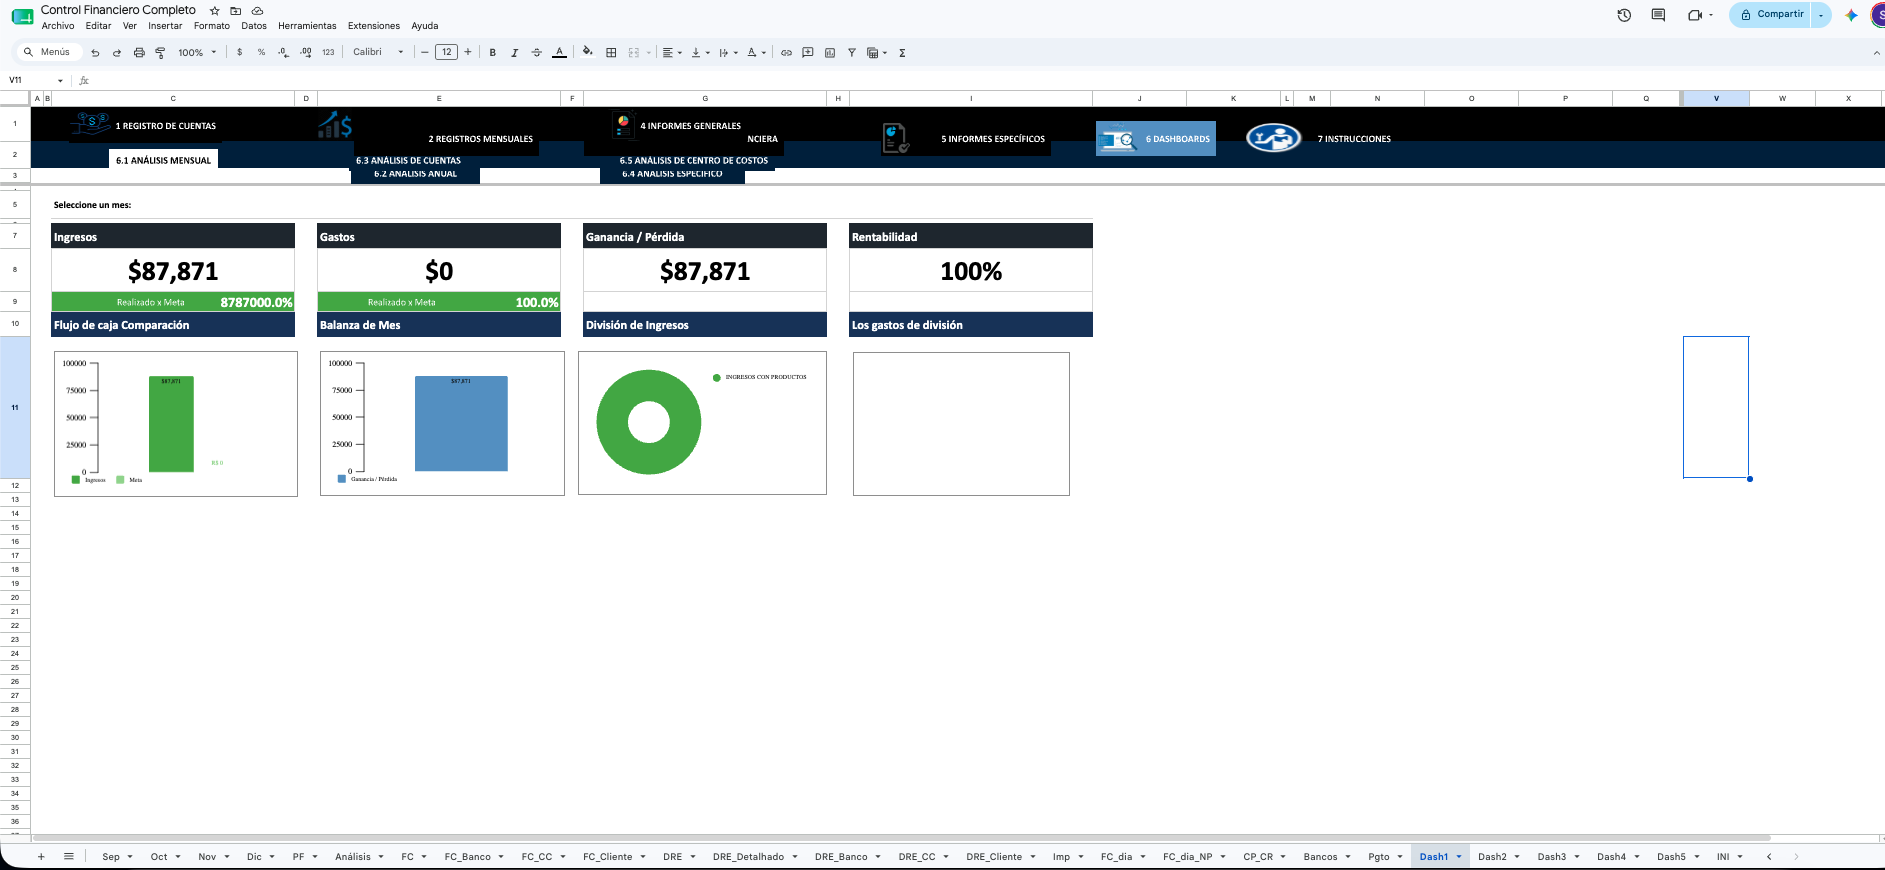Open the Formato menu
The width and height of the screenshot is (1885, 870).
point(212,26)
